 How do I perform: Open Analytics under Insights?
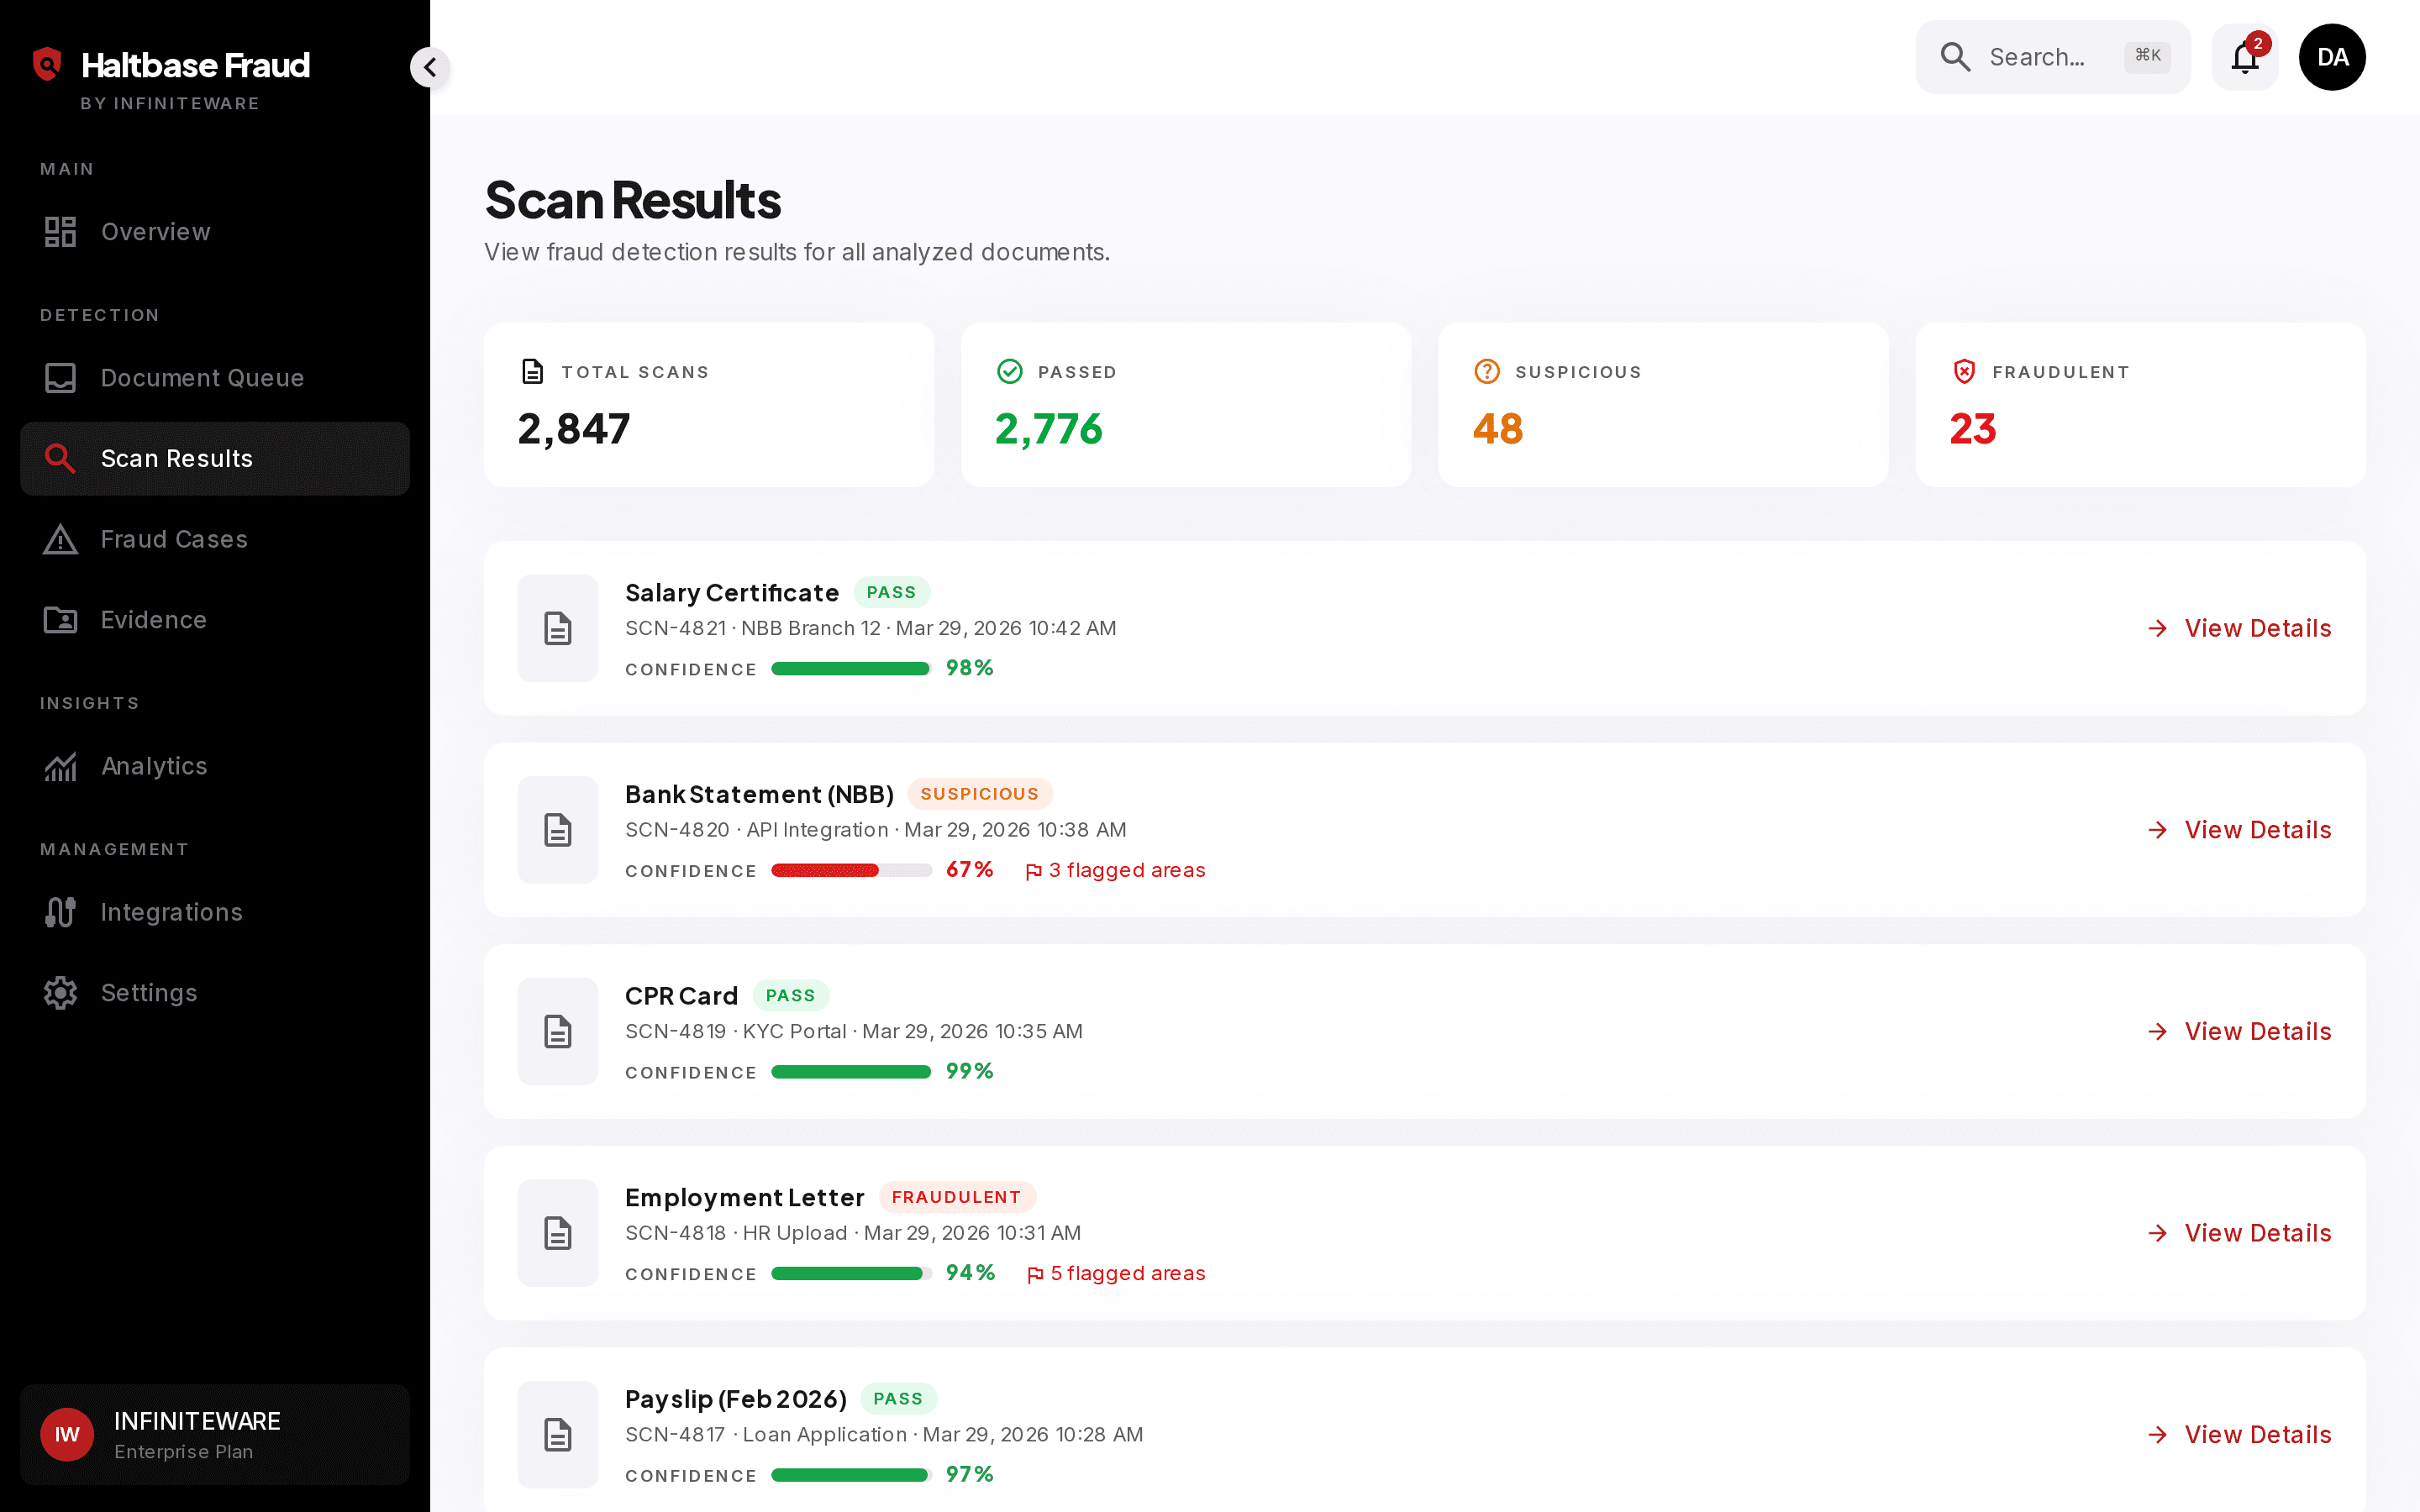(215, 766)
